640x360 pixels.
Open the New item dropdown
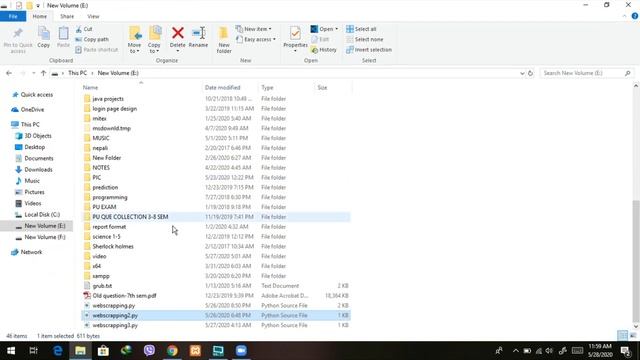tap(253, 29)
